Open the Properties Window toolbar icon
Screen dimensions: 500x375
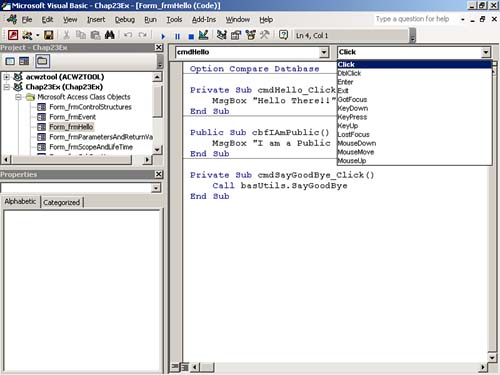[236, 35]
